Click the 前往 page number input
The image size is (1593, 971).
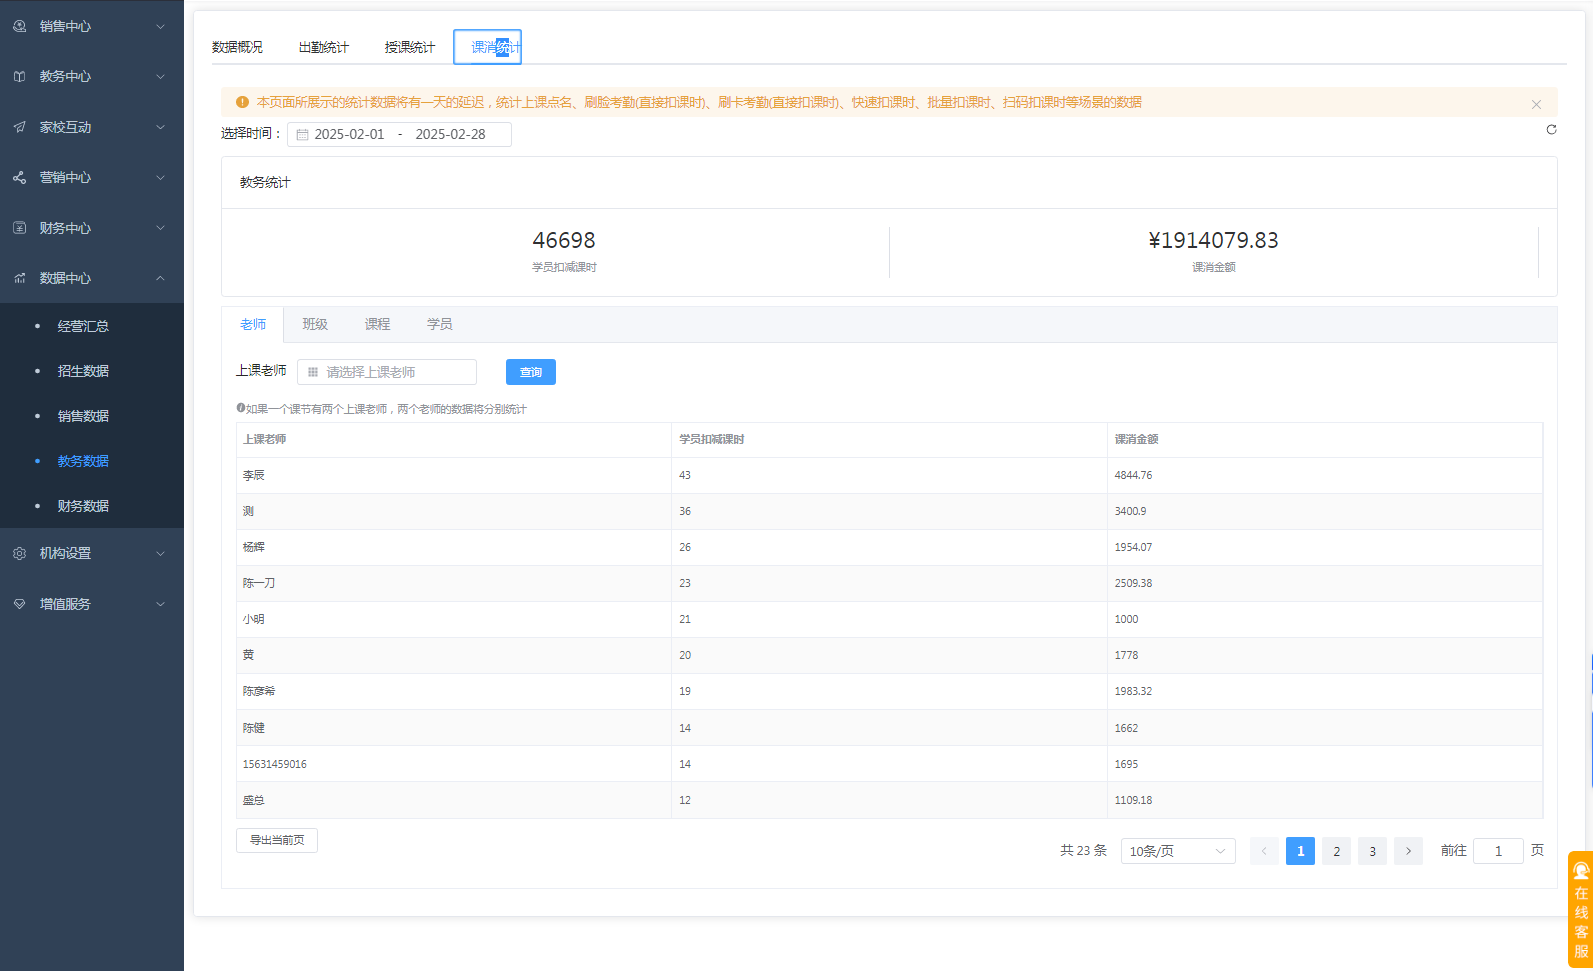pyautogui.click(x=1498, y=851)
